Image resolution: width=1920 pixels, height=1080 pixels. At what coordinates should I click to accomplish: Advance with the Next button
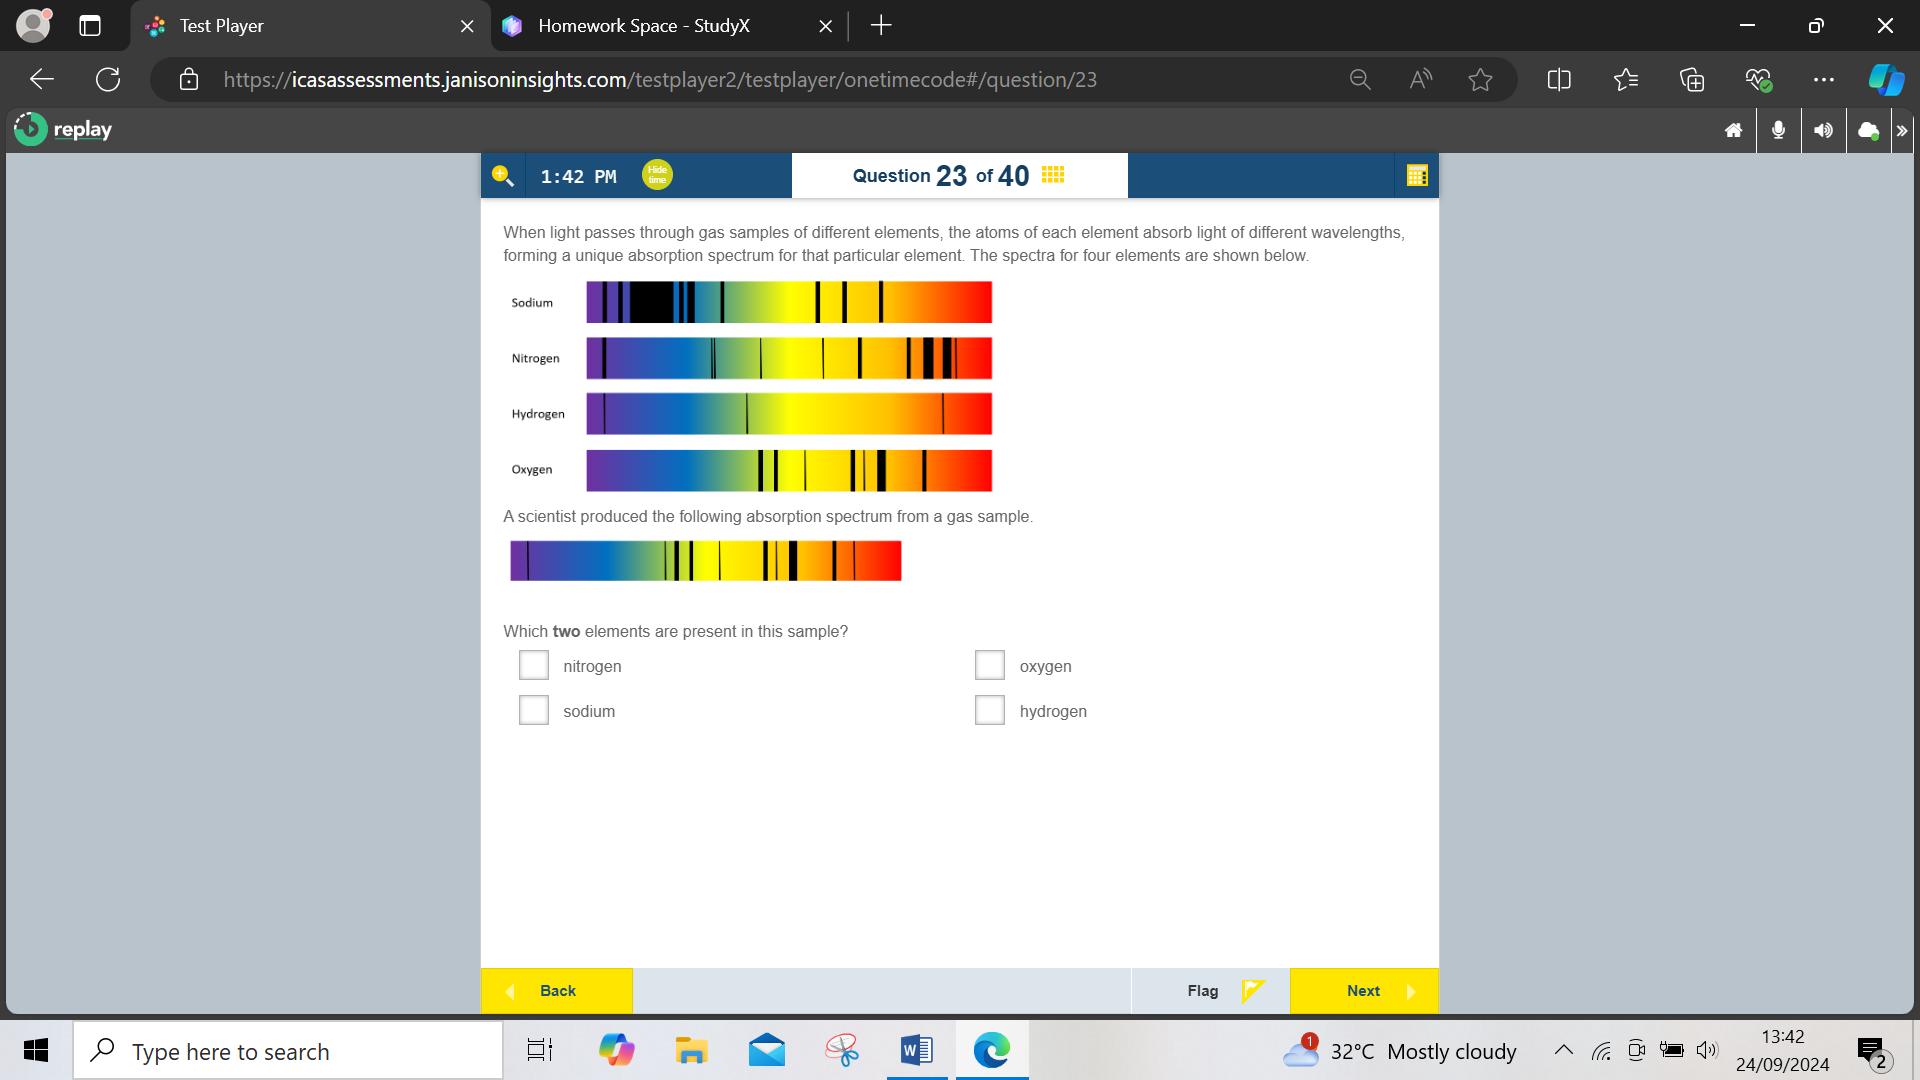point(1364,991)
